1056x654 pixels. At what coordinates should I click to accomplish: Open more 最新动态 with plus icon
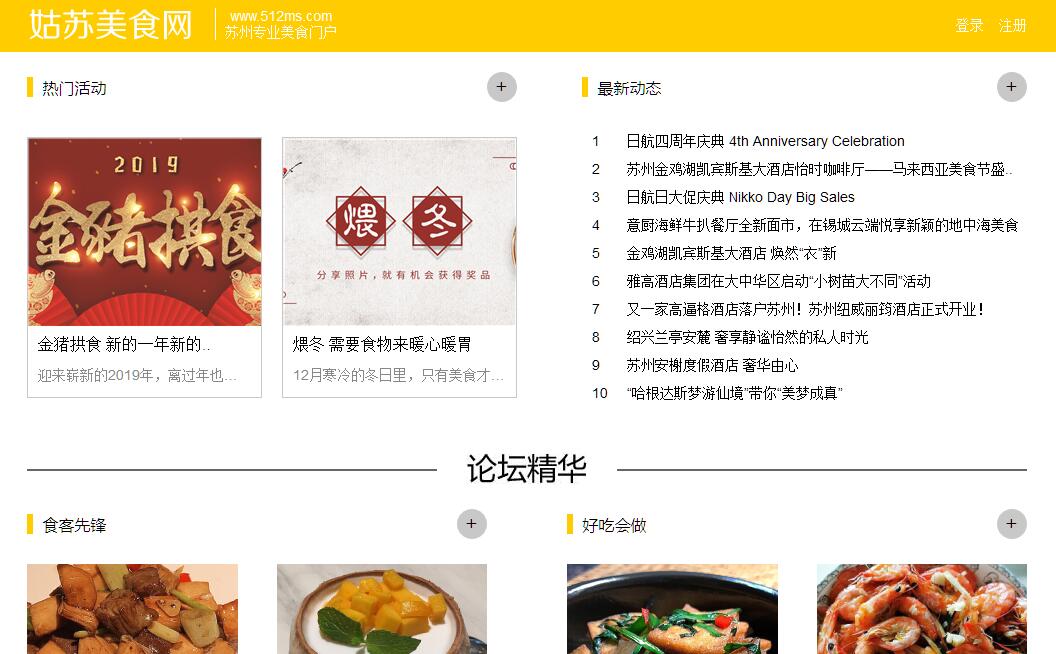(1011, 88)
